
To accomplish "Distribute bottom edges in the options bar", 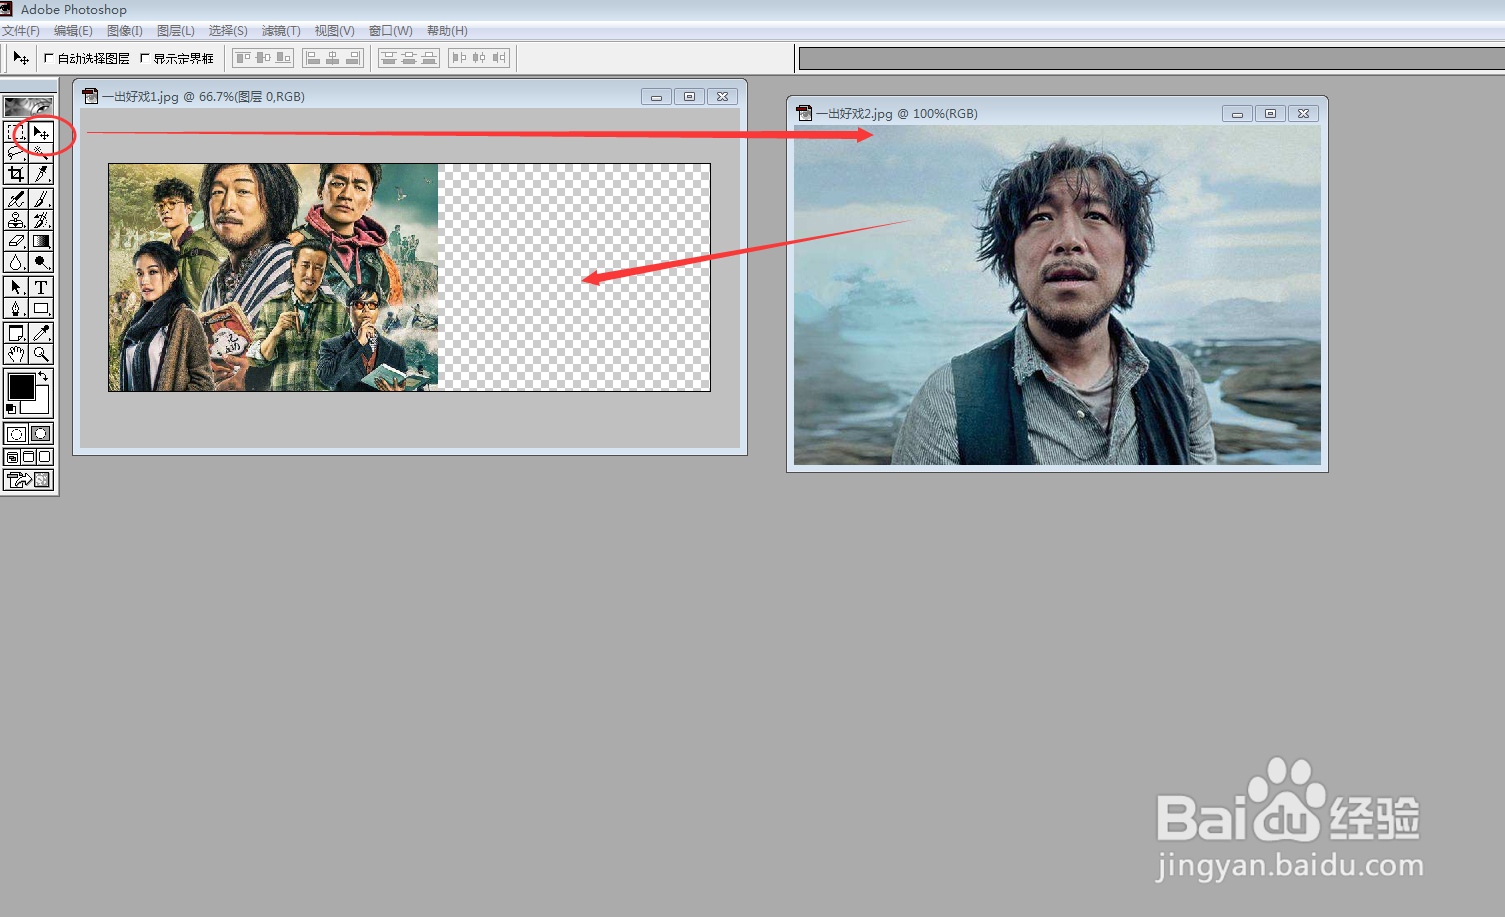I will (429, 58).
